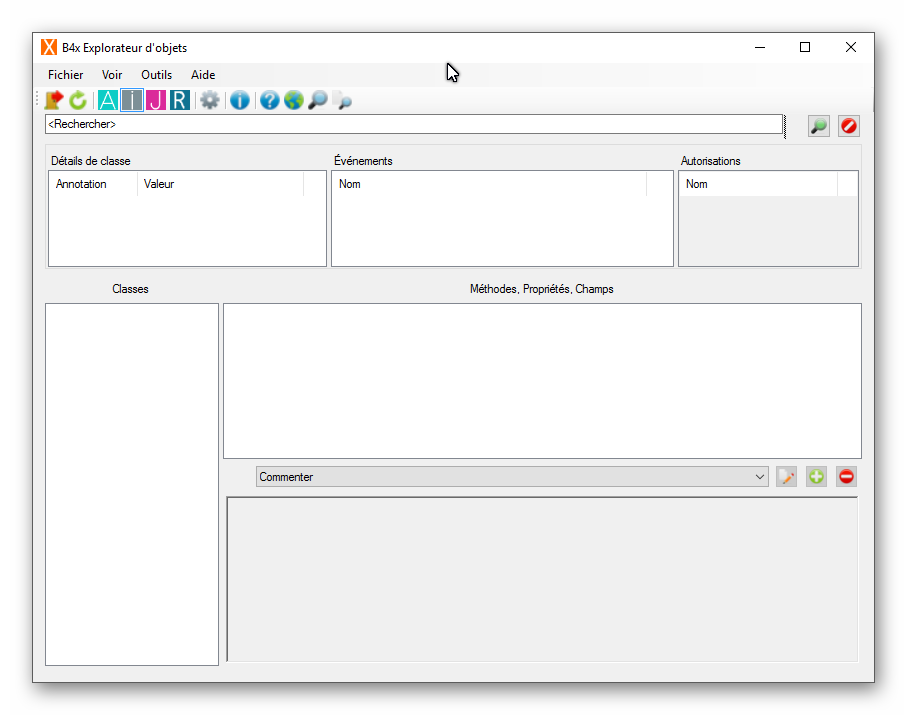Open the Aide menu
The image size is (907, 715).
pyautogui.click(x=203, y=75)
